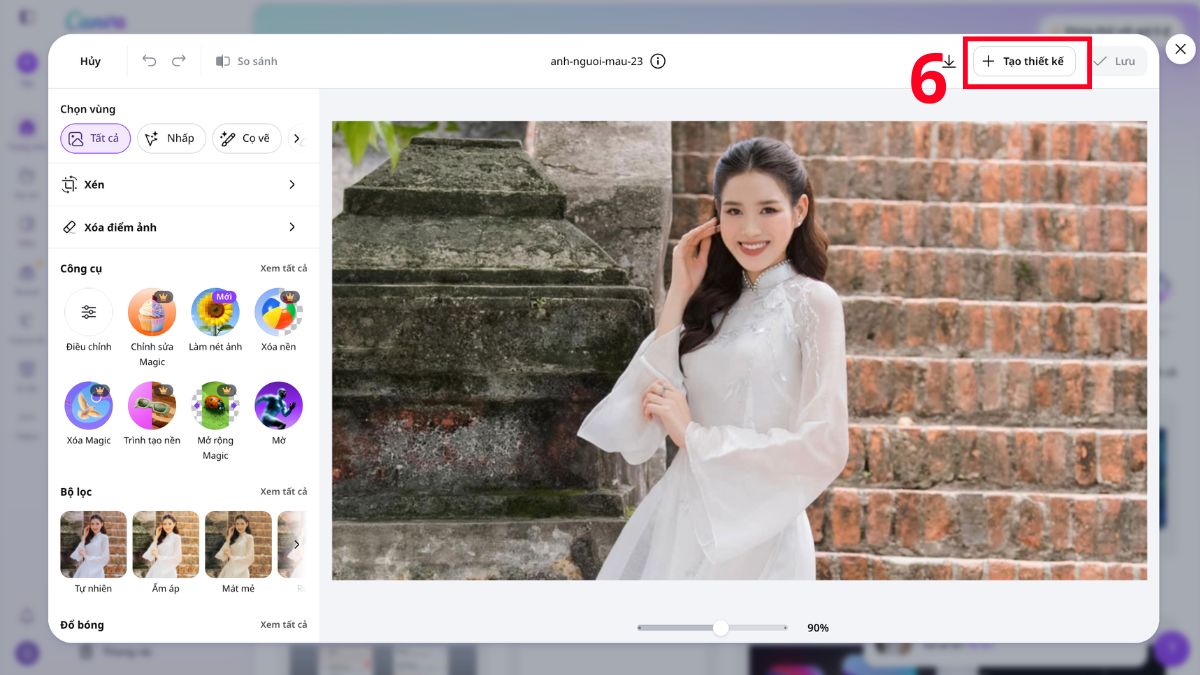
Task: Open the Điều chỉnh adjust tool
Action: point(89,320)
